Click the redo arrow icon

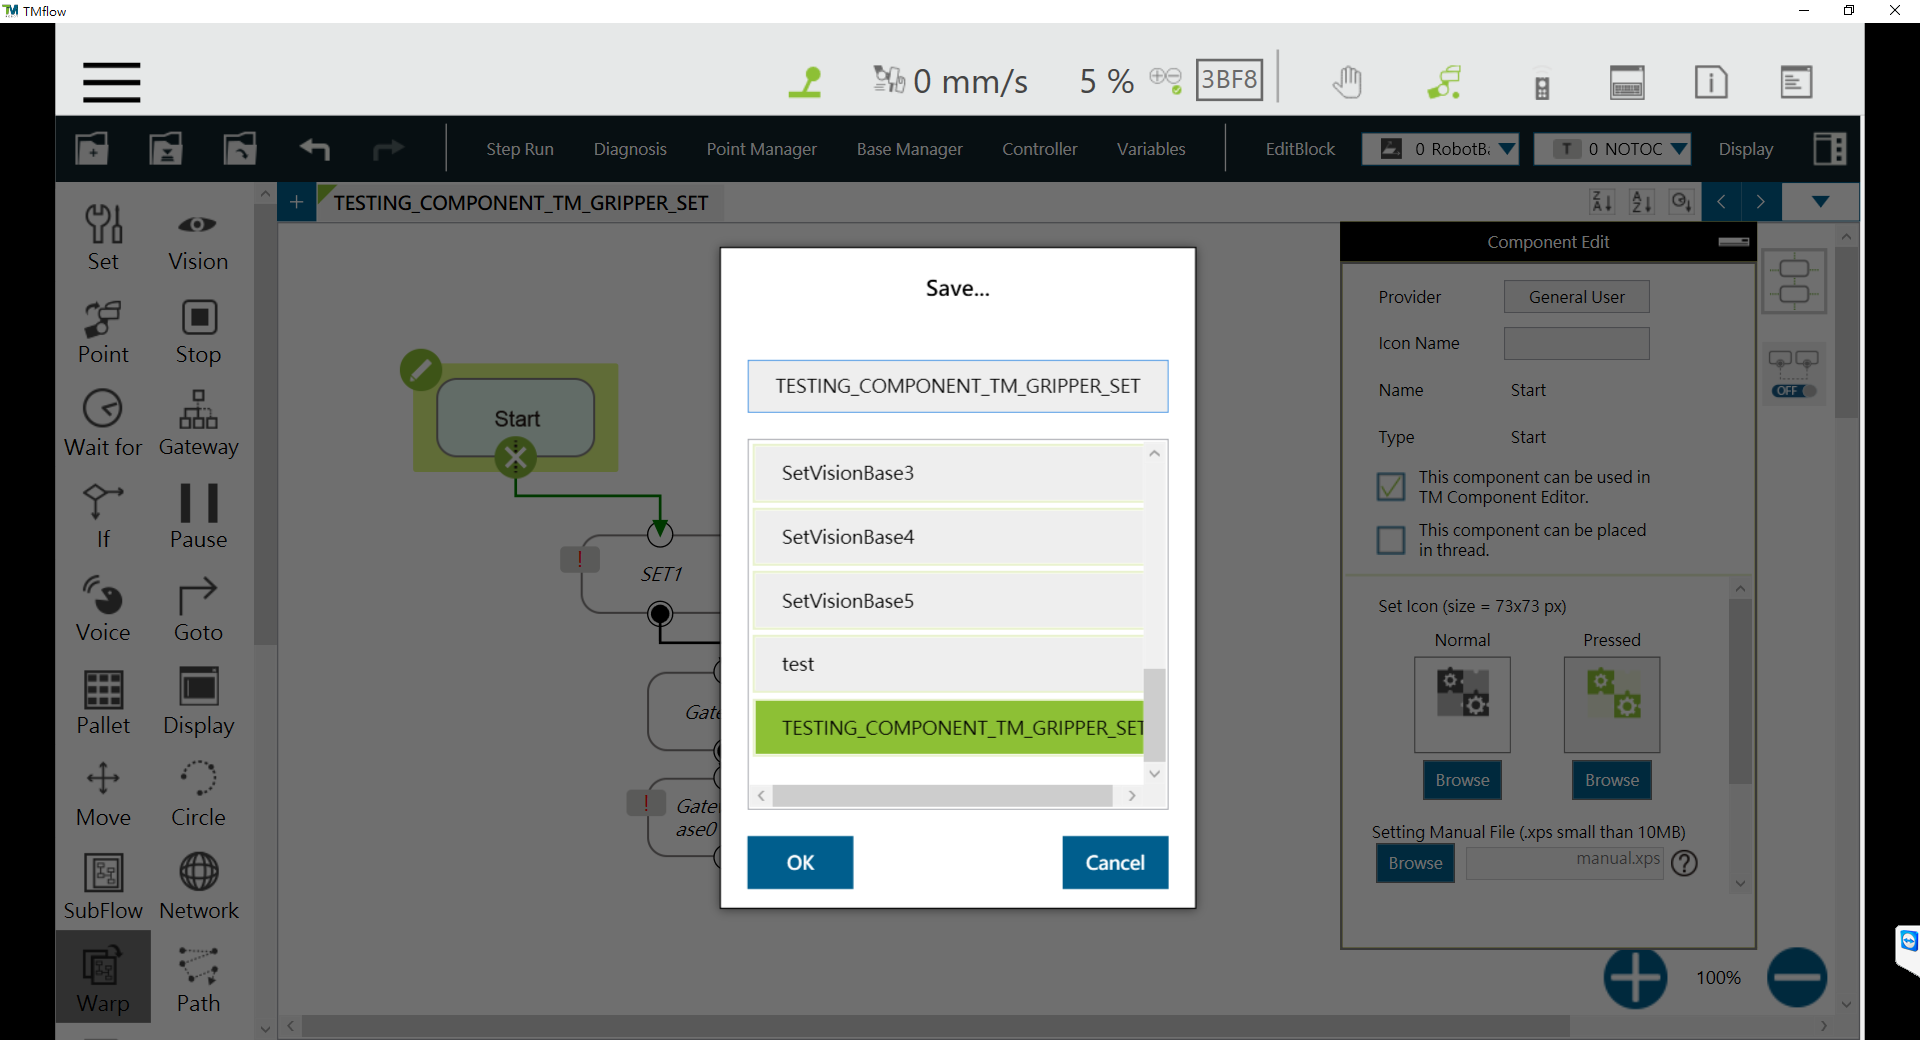388,149
